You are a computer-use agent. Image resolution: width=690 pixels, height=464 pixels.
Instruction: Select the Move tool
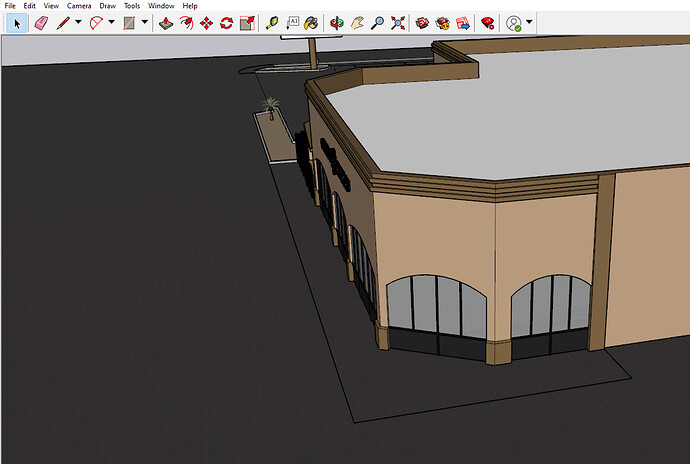[x=206, y=23]
